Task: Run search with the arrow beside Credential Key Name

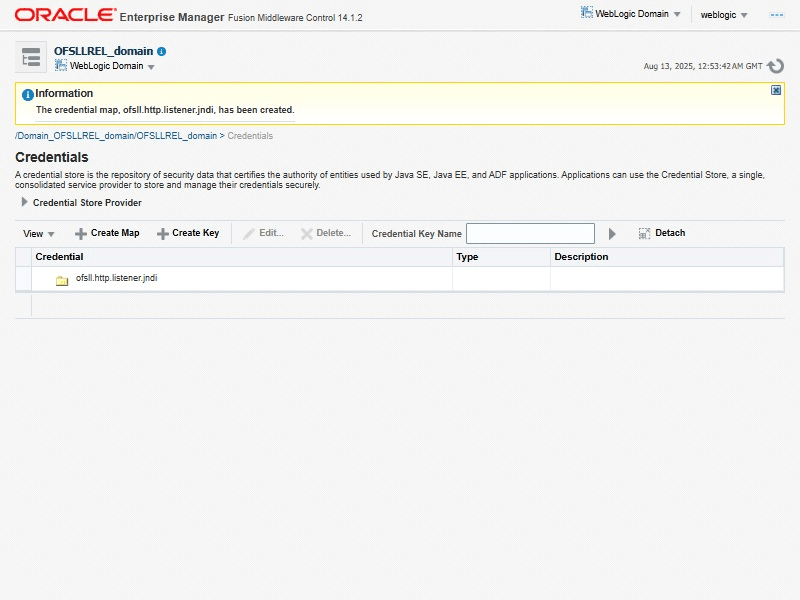Action: pos(612,234)
